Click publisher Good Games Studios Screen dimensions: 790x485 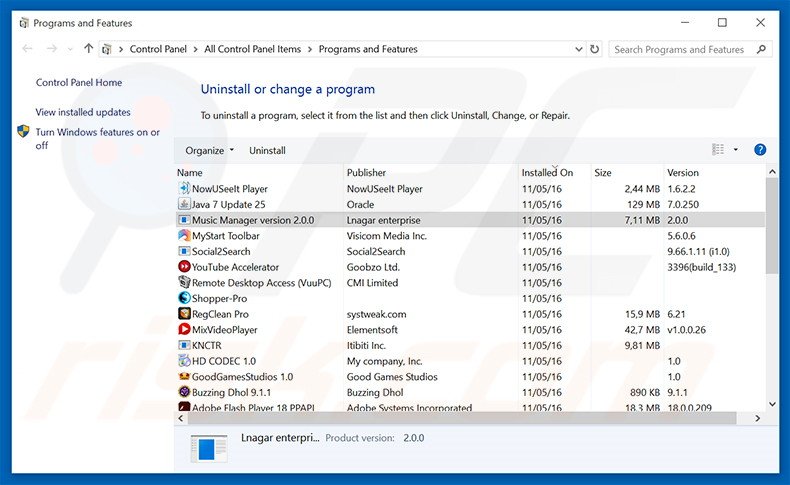tap(392, 376)
